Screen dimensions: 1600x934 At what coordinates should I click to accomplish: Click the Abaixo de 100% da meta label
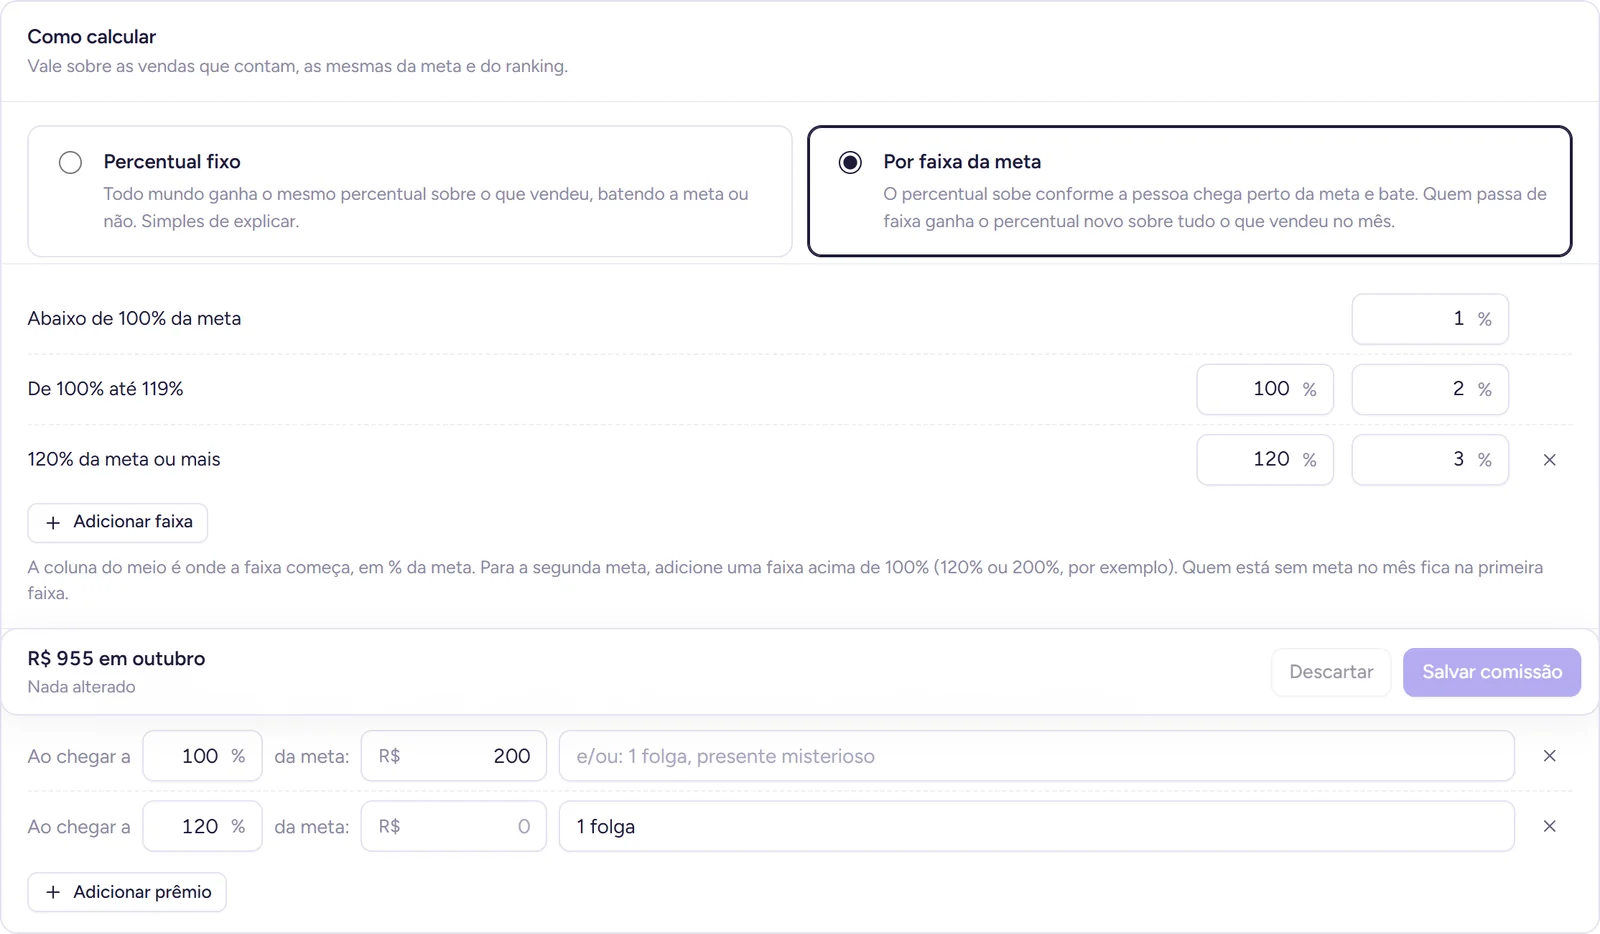click(134, 319)
